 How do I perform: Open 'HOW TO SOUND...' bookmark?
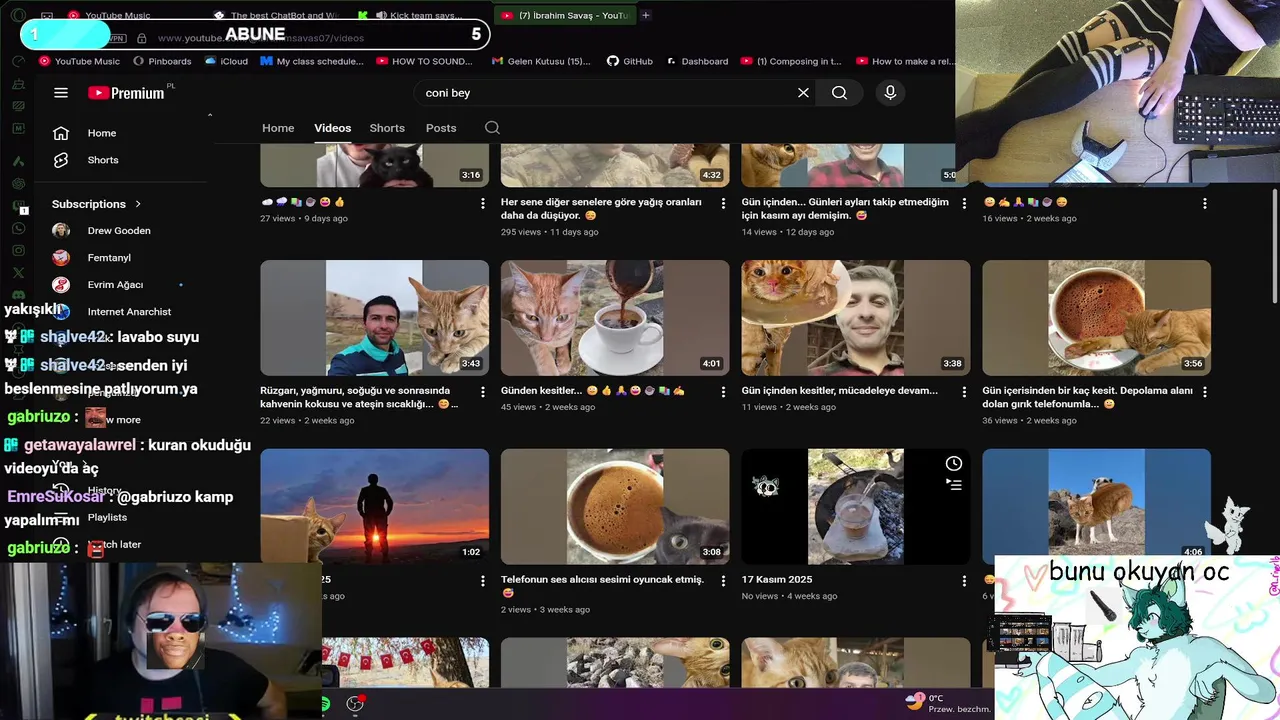423,61
